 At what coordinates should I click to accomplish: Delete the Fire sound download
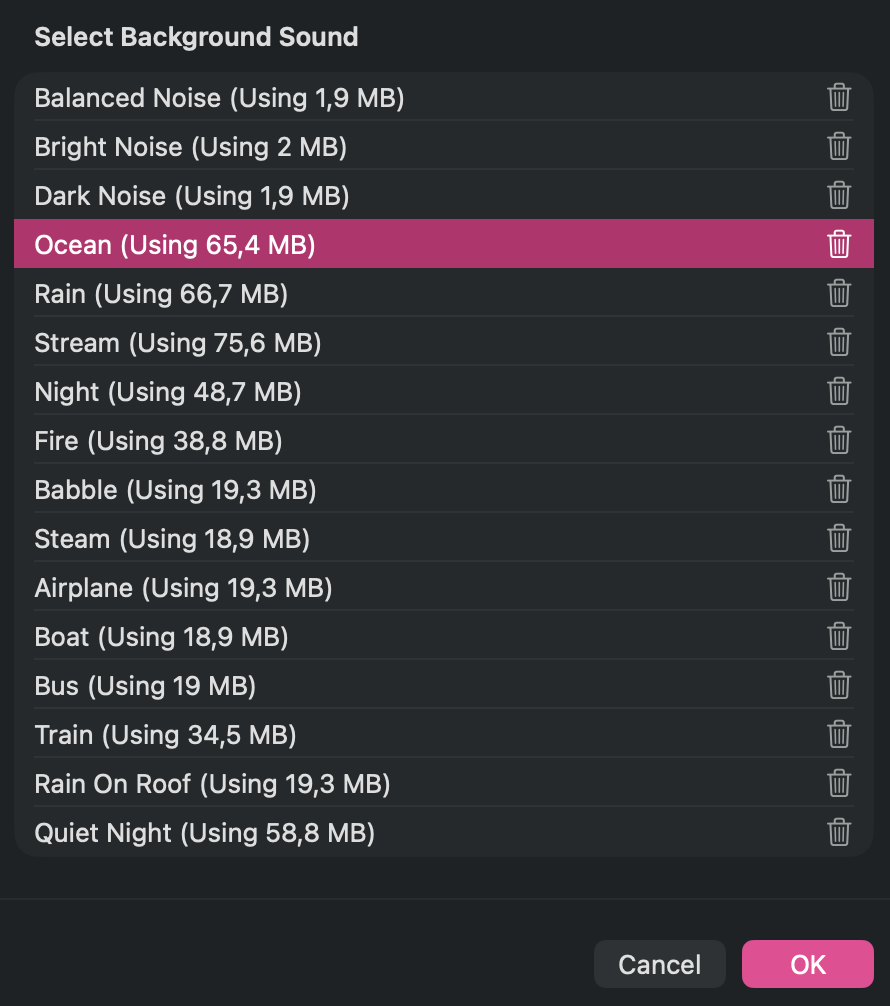pos(839,440)
